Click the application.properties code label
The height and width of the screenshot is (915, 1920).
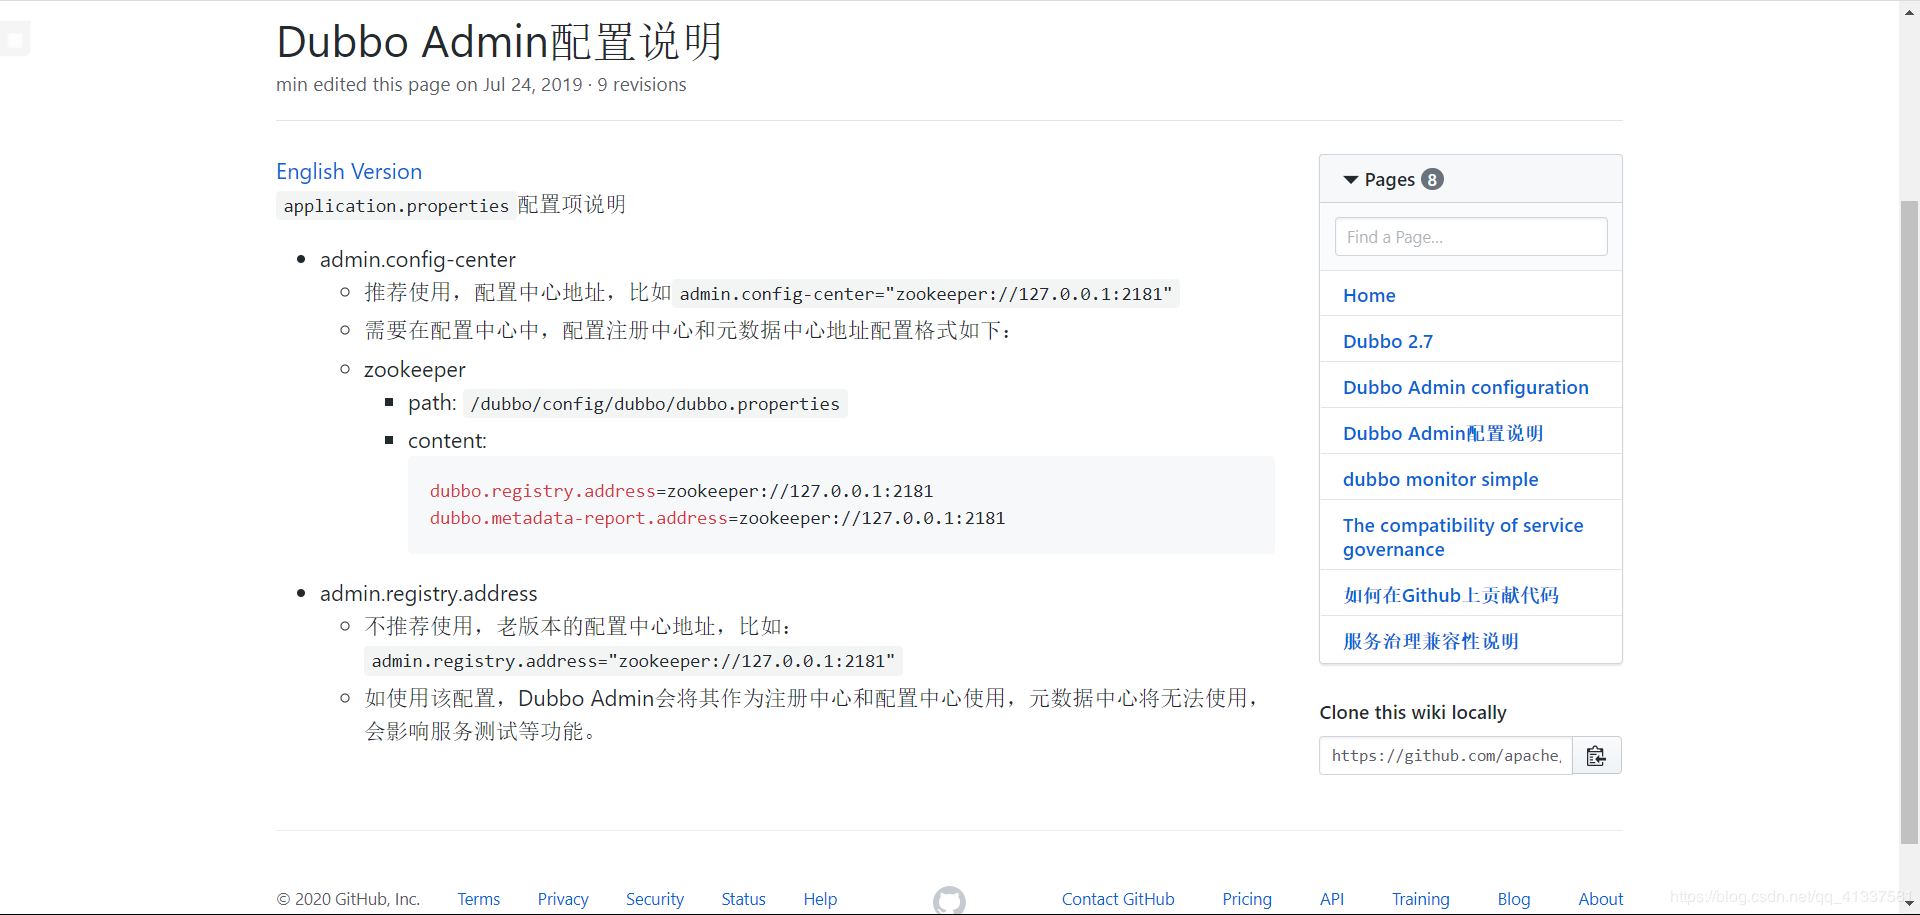click(x=396, y=206)
